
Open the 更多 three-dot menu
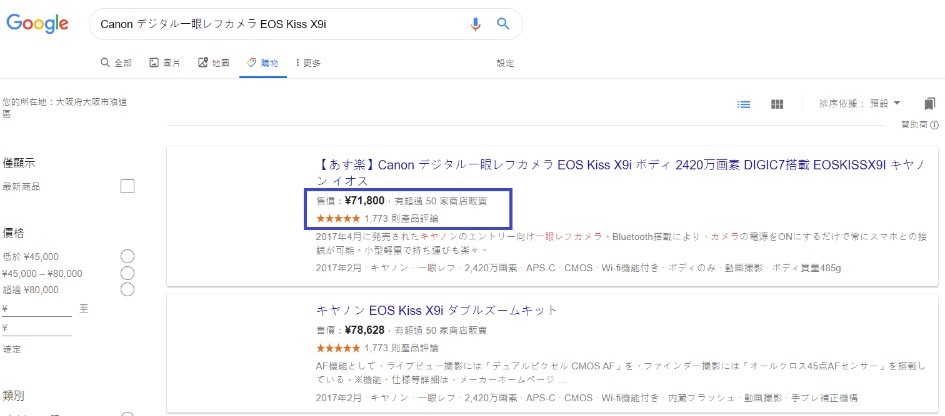[308, 63]
